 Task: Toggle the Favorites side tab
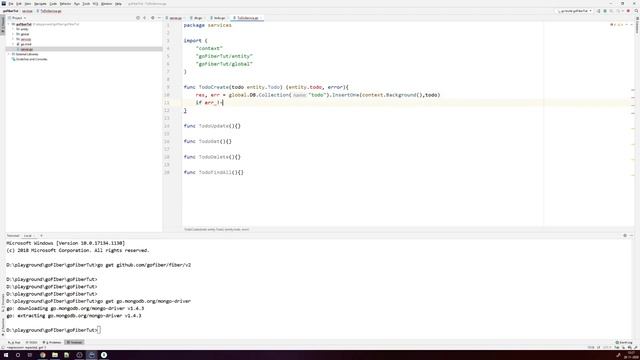click(2, 327)
